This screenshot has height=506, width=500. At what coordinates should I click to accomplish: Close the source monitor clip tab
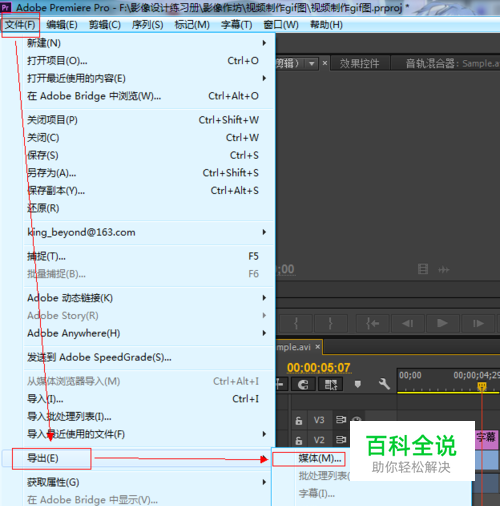(x=325, y=63)
